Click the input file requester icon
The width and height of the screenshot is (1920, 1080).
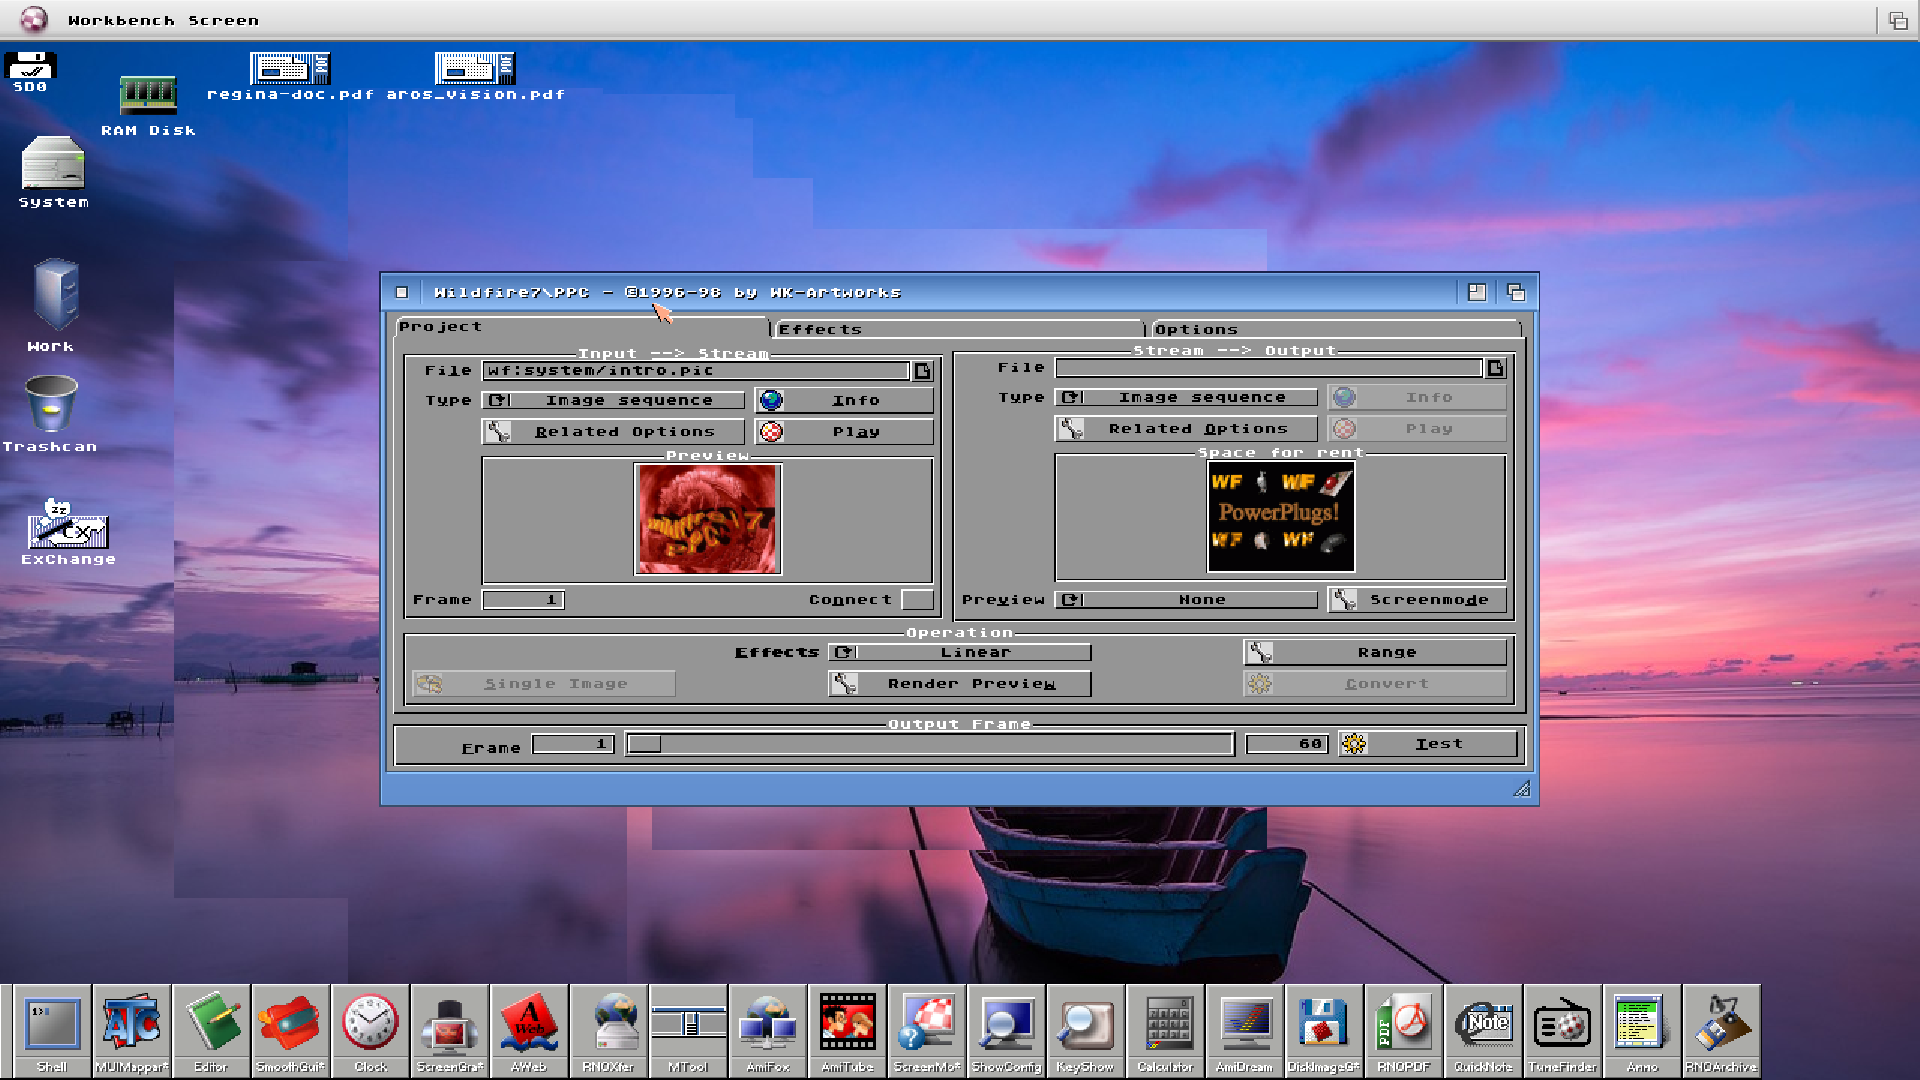click(922, 371)
